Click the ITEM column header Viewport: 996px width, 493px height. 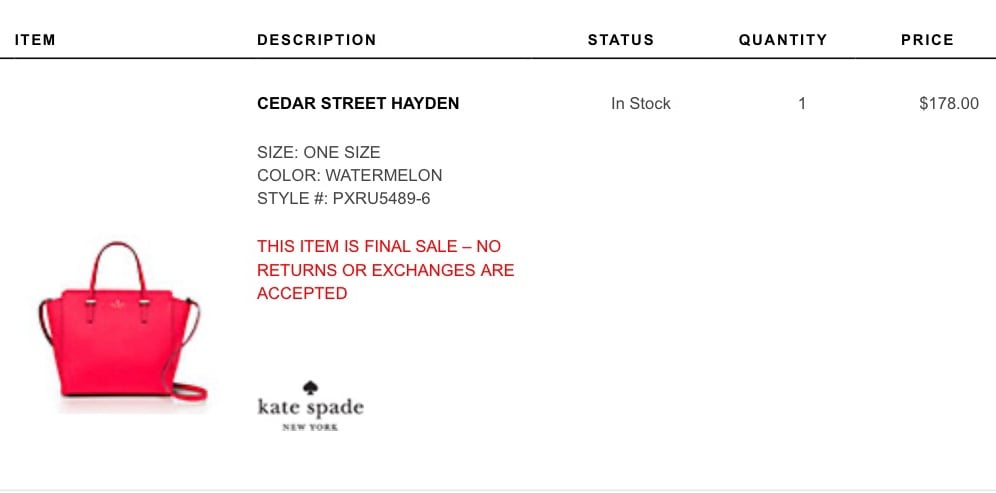(x=36, y=40)
